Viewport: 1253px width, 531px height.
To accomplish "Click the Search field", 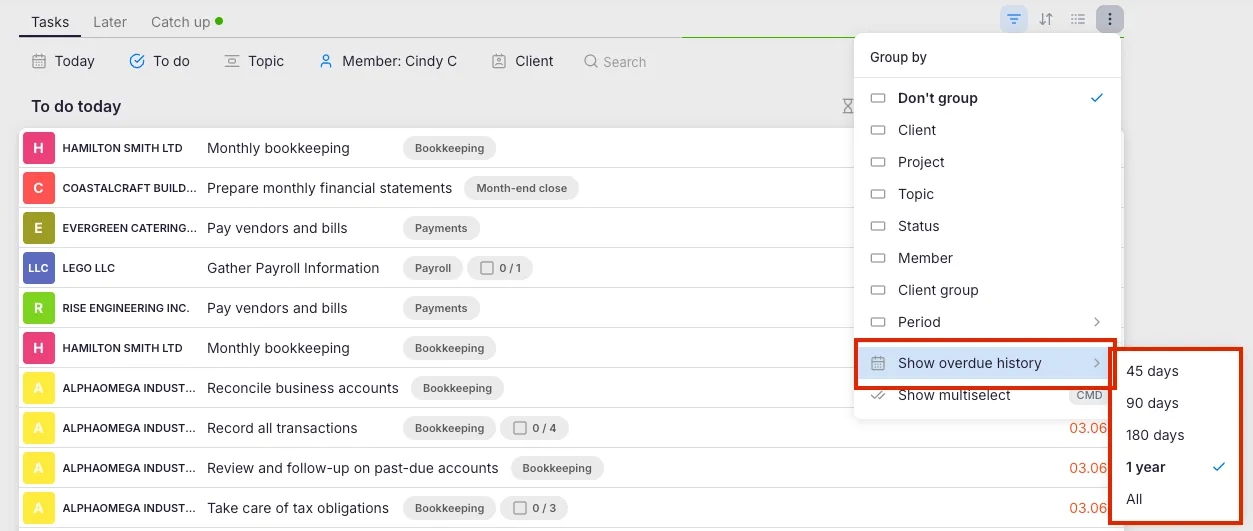I will (x=624, y=62).
